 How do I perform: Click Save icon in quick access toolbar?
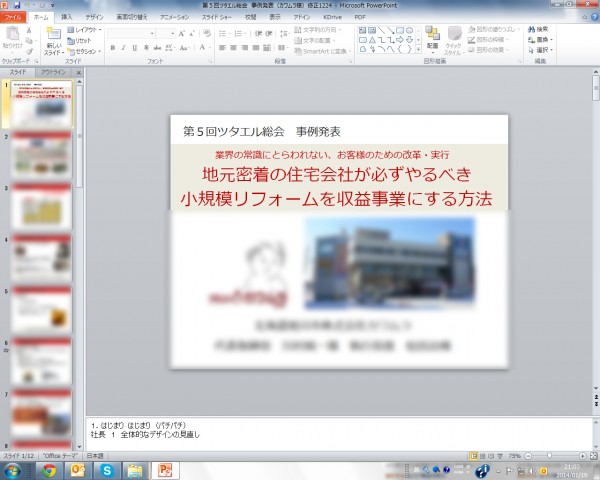point(17,5)
